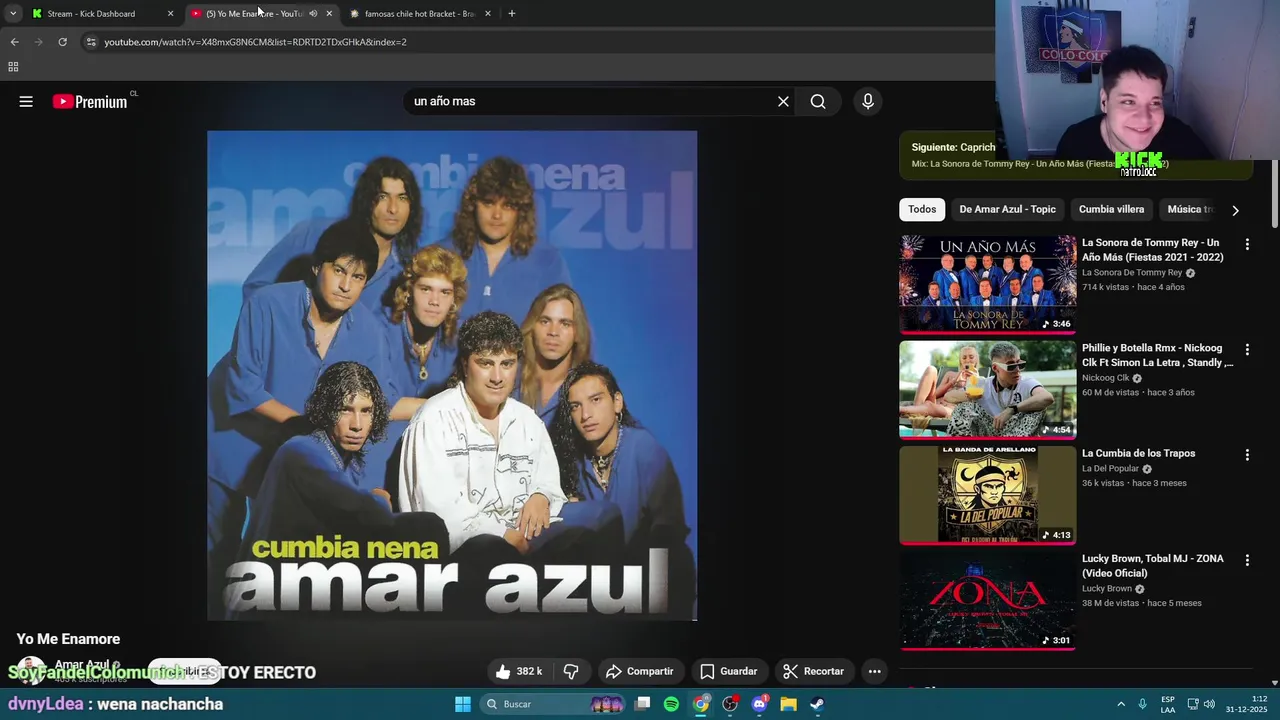
Task: Visit the Lucky Brown channel
Action: click(1107, 588)
